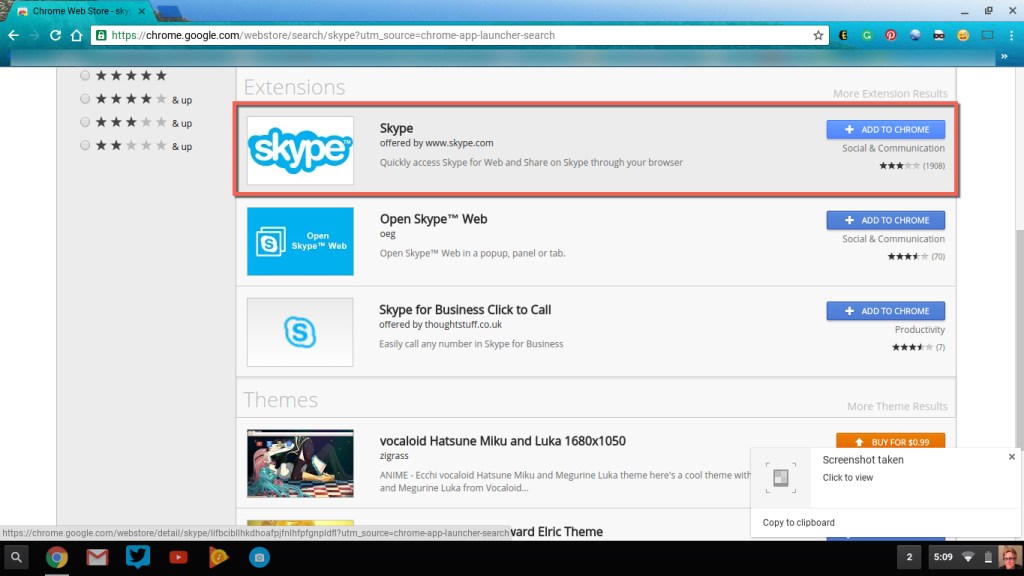Launch Twitter from the shelf
This screenshot has width=1024, height=576.
point(137,557)
